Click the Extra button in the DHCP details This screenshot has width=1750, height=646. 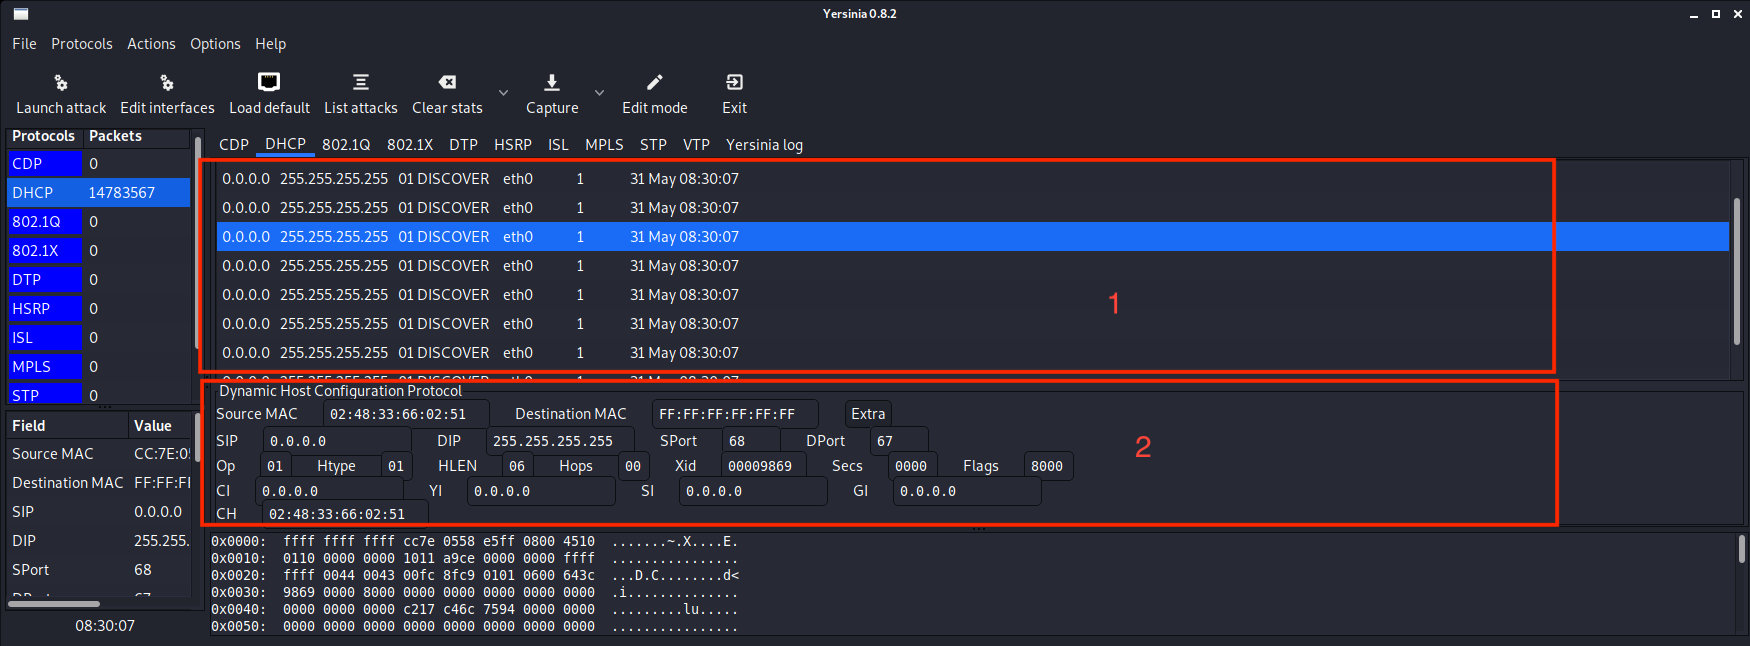click(x=868, y=414)
